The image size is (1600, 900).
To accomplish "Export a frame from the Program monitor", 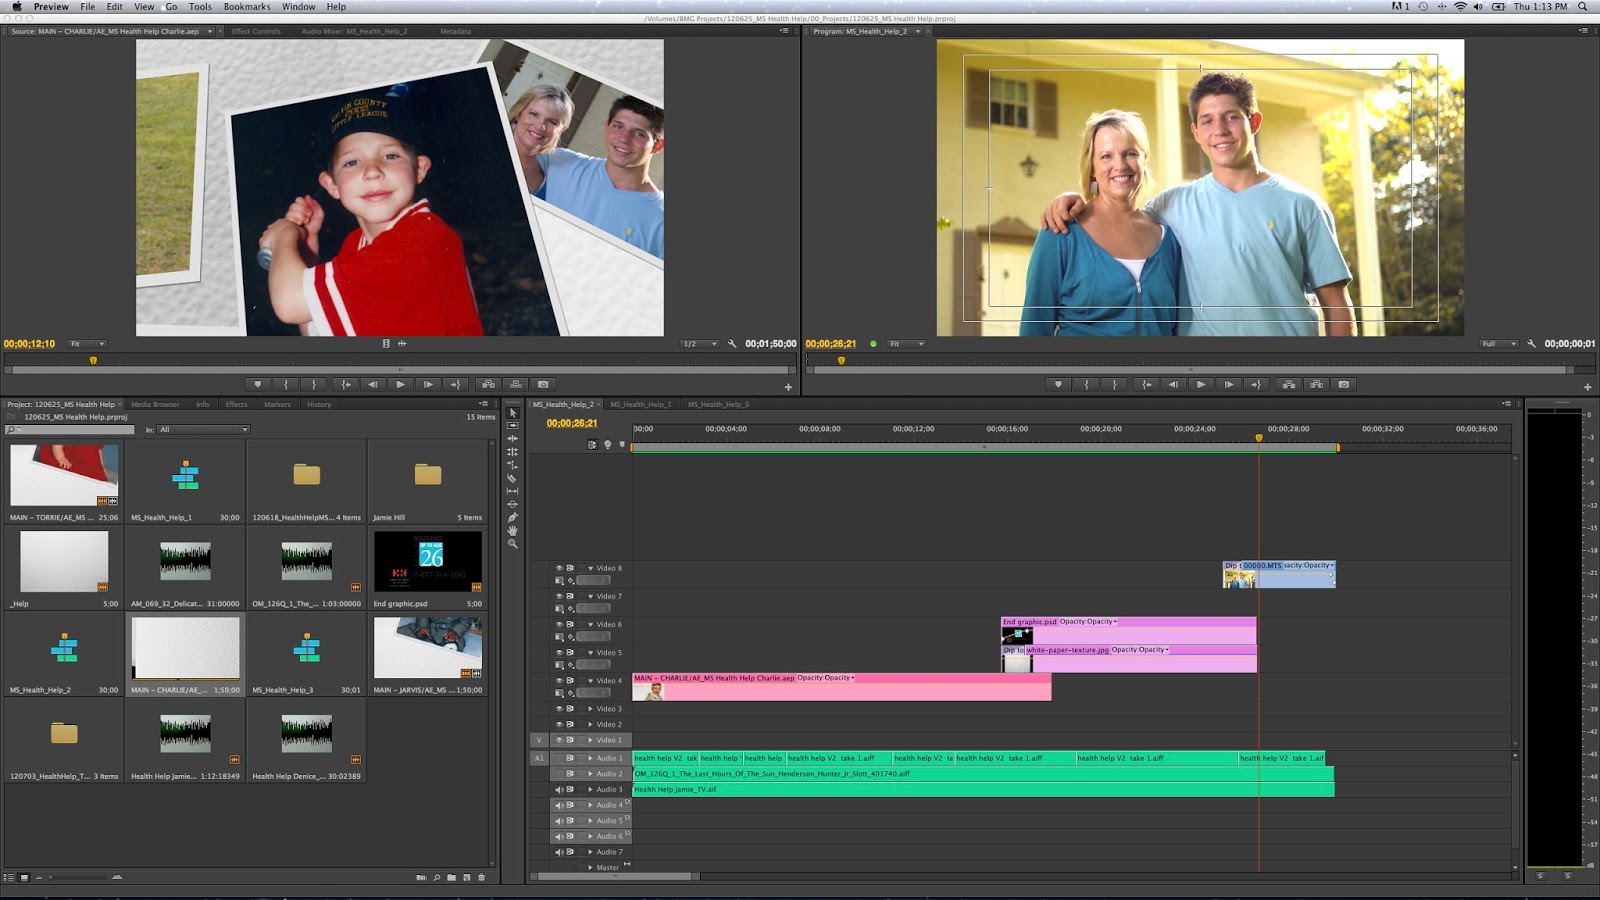I will coord(1344,384).
